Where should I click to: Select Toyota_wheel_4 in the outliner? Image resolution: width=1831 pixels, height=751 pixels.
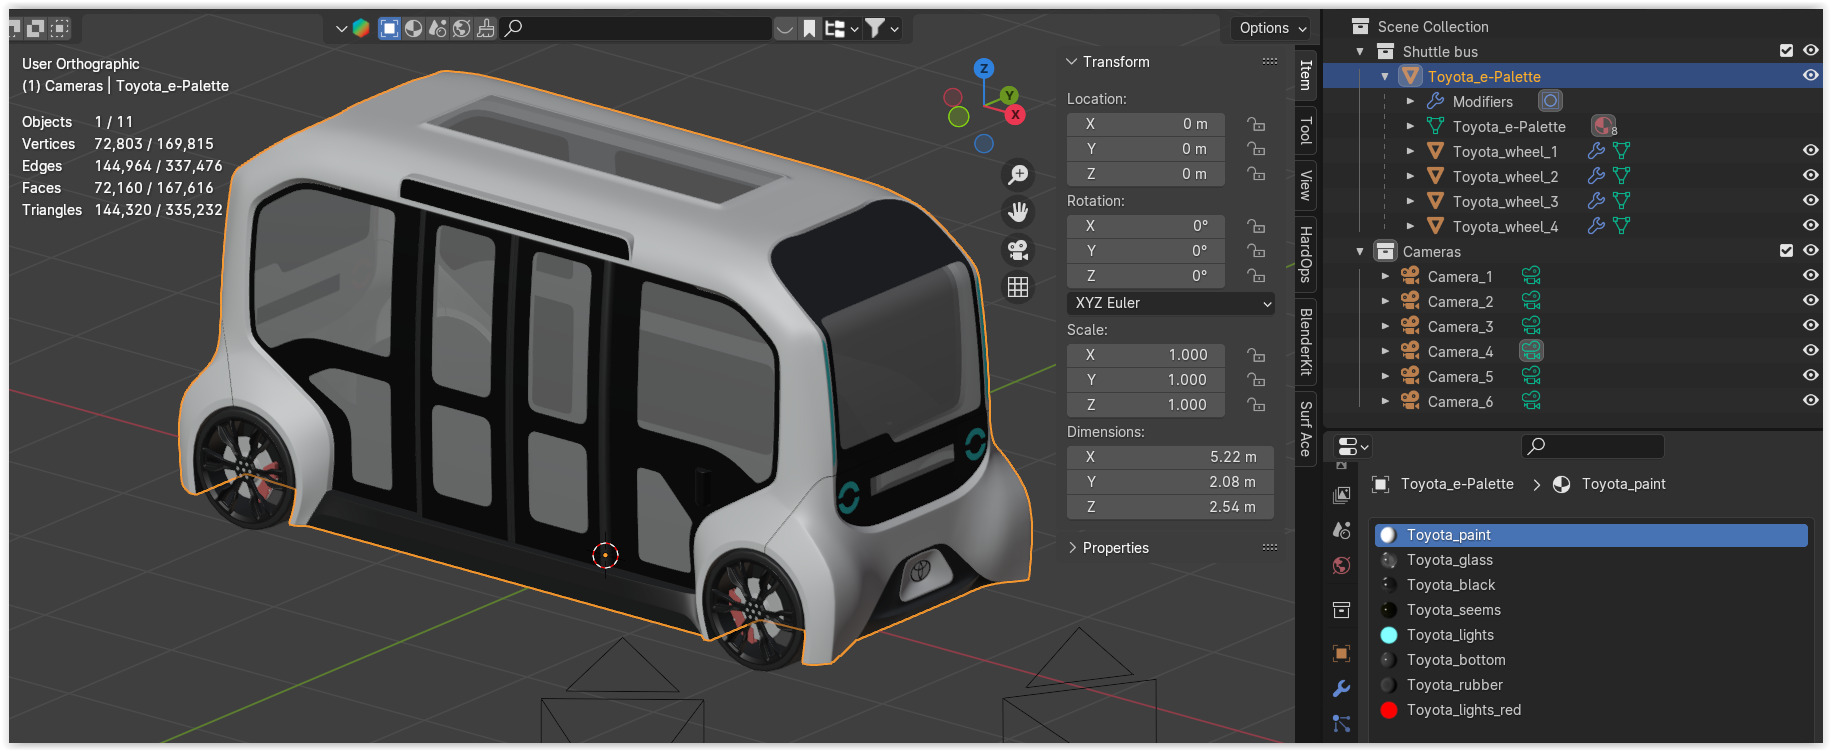1505,227
